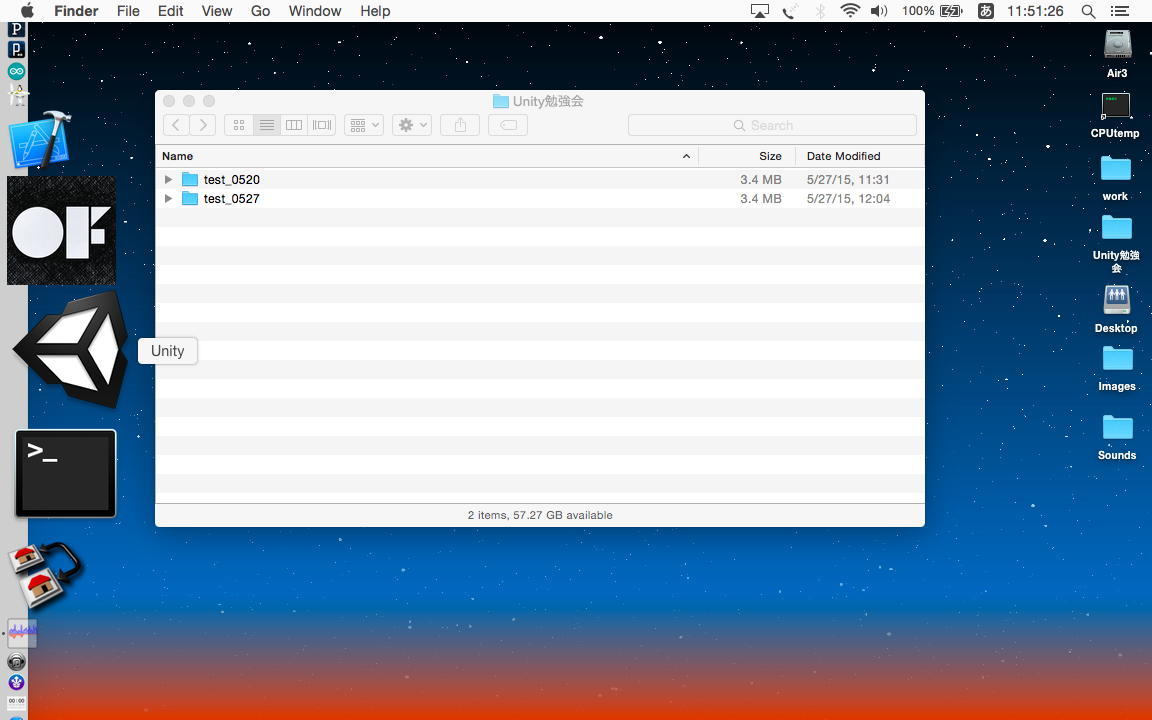Open the Wi-Fi status menu
The image size is (1152, 720).
[x=850, y=11]
